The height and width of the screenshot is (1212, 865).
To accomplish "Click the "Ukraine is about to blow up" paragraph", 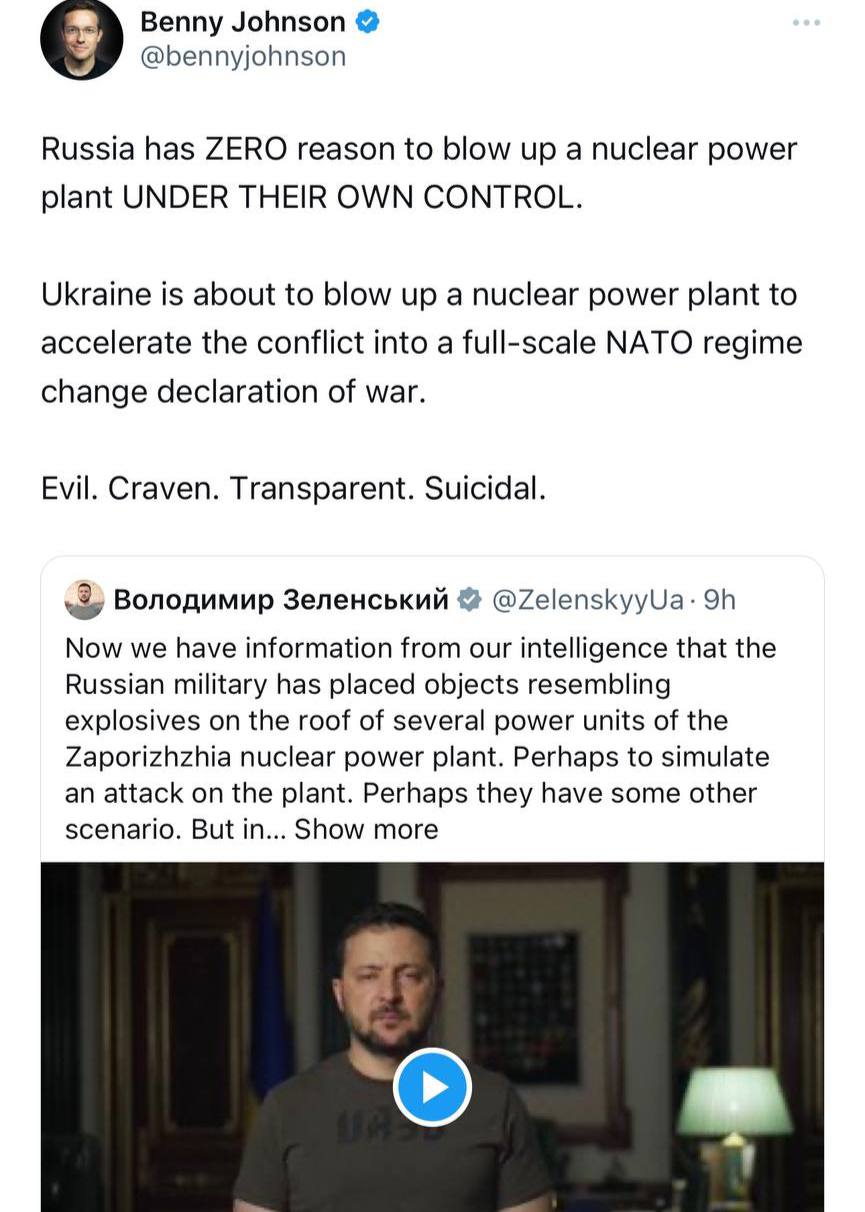I will [420, 342].
